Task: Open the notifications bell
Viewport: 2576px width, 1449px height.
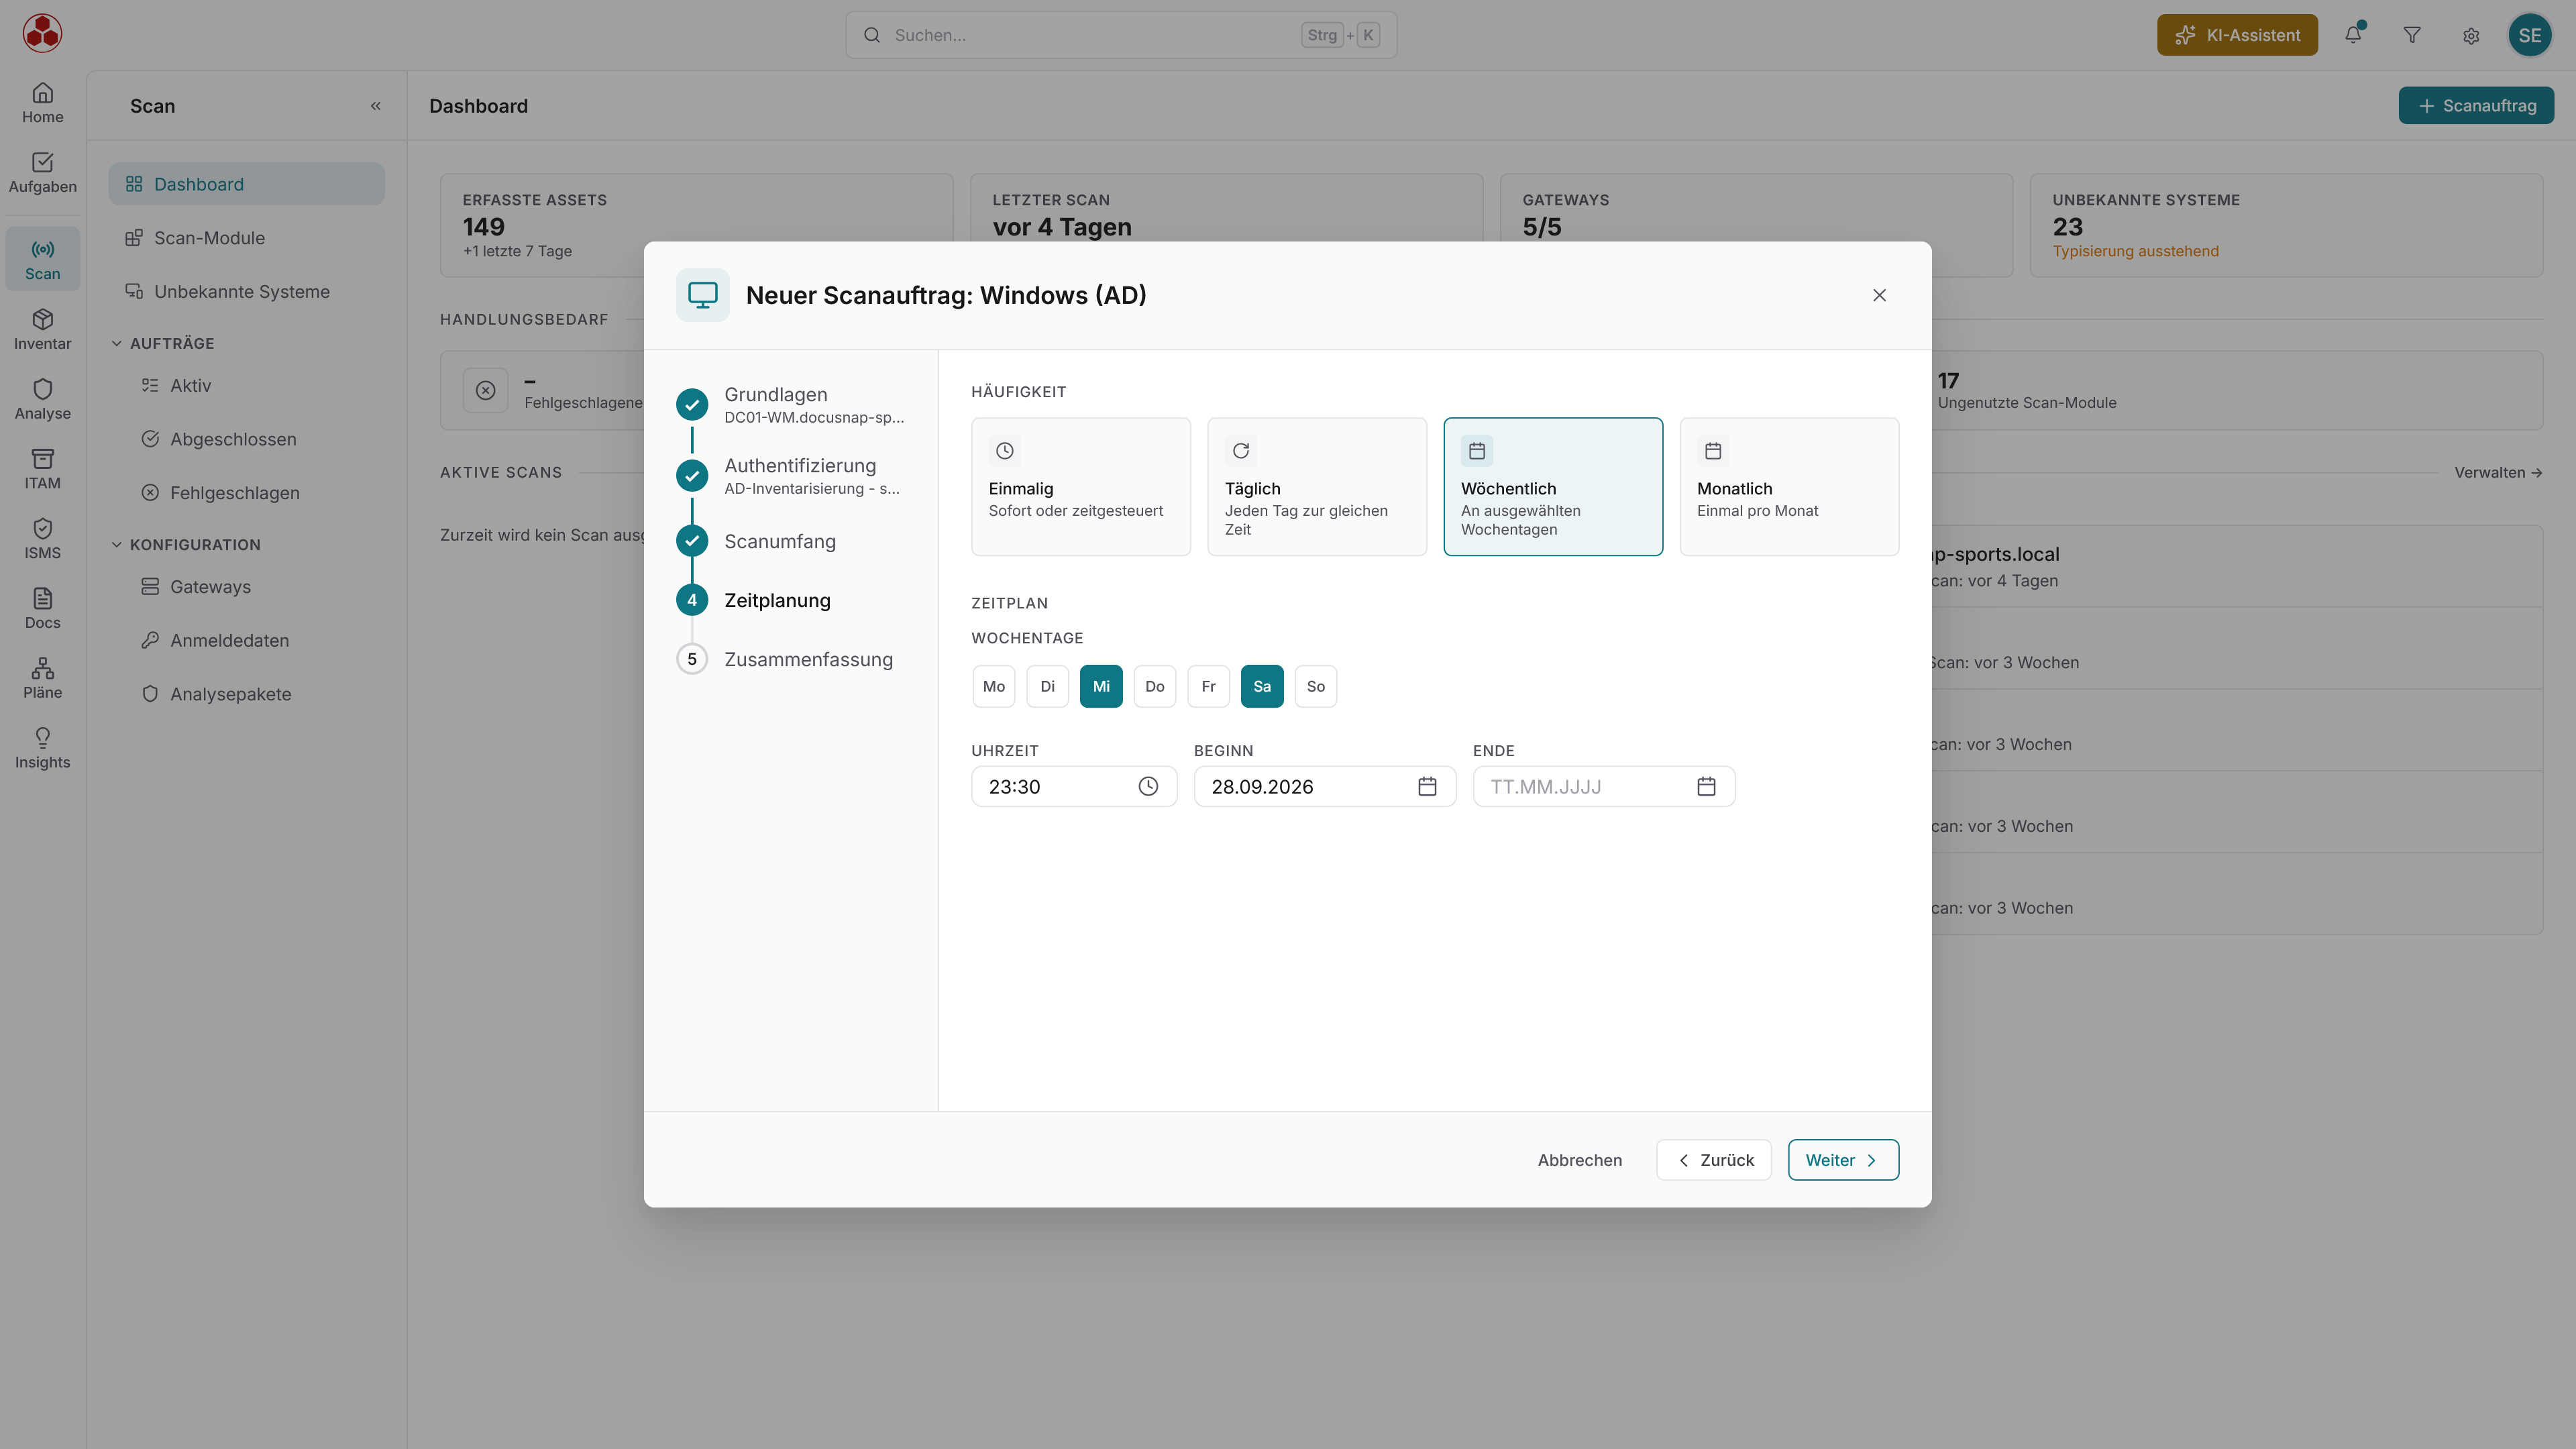Action: [x=2353, y=35]
